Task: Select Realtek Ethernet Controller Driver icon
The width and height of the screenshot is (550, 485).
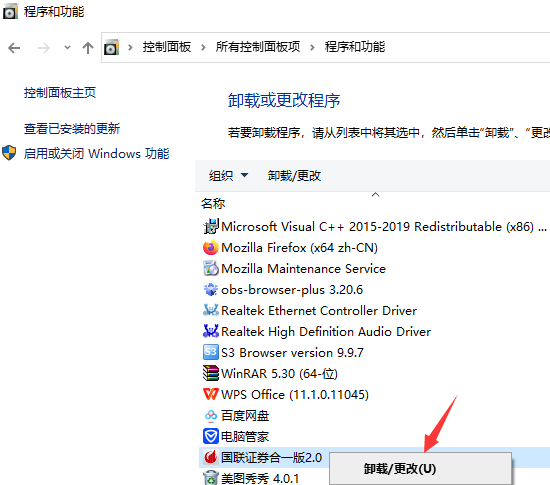Action: click(211, 310)
